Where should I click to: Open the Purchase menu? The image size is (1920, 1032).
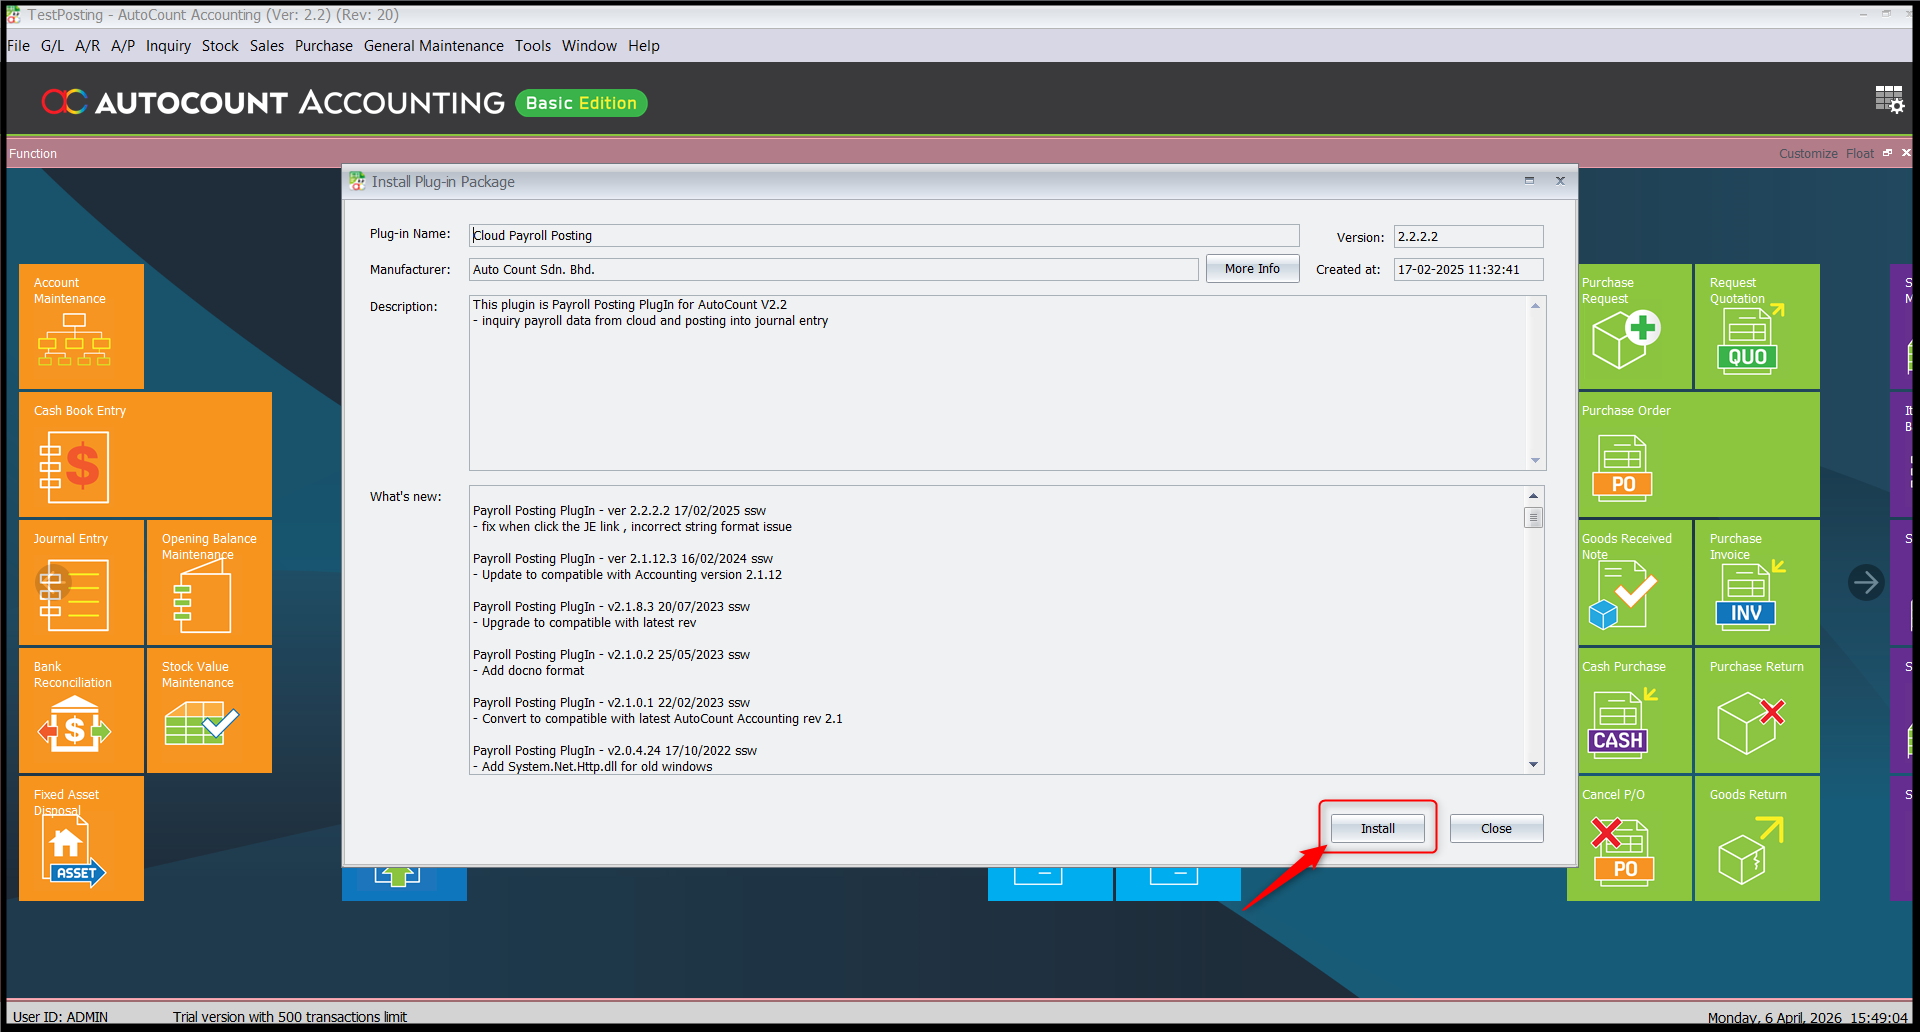point(324,46)
